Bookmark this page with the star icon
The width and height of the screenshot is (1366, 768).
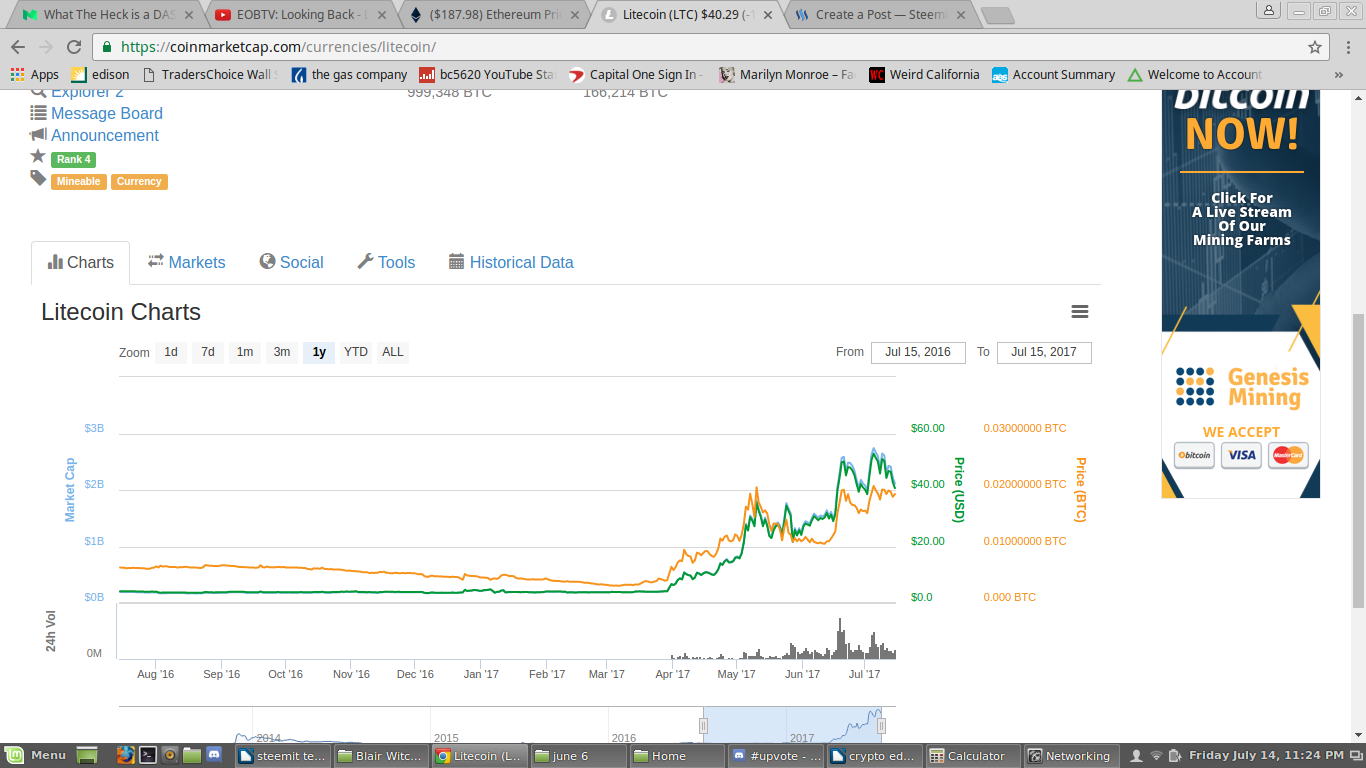point(1315,47)
